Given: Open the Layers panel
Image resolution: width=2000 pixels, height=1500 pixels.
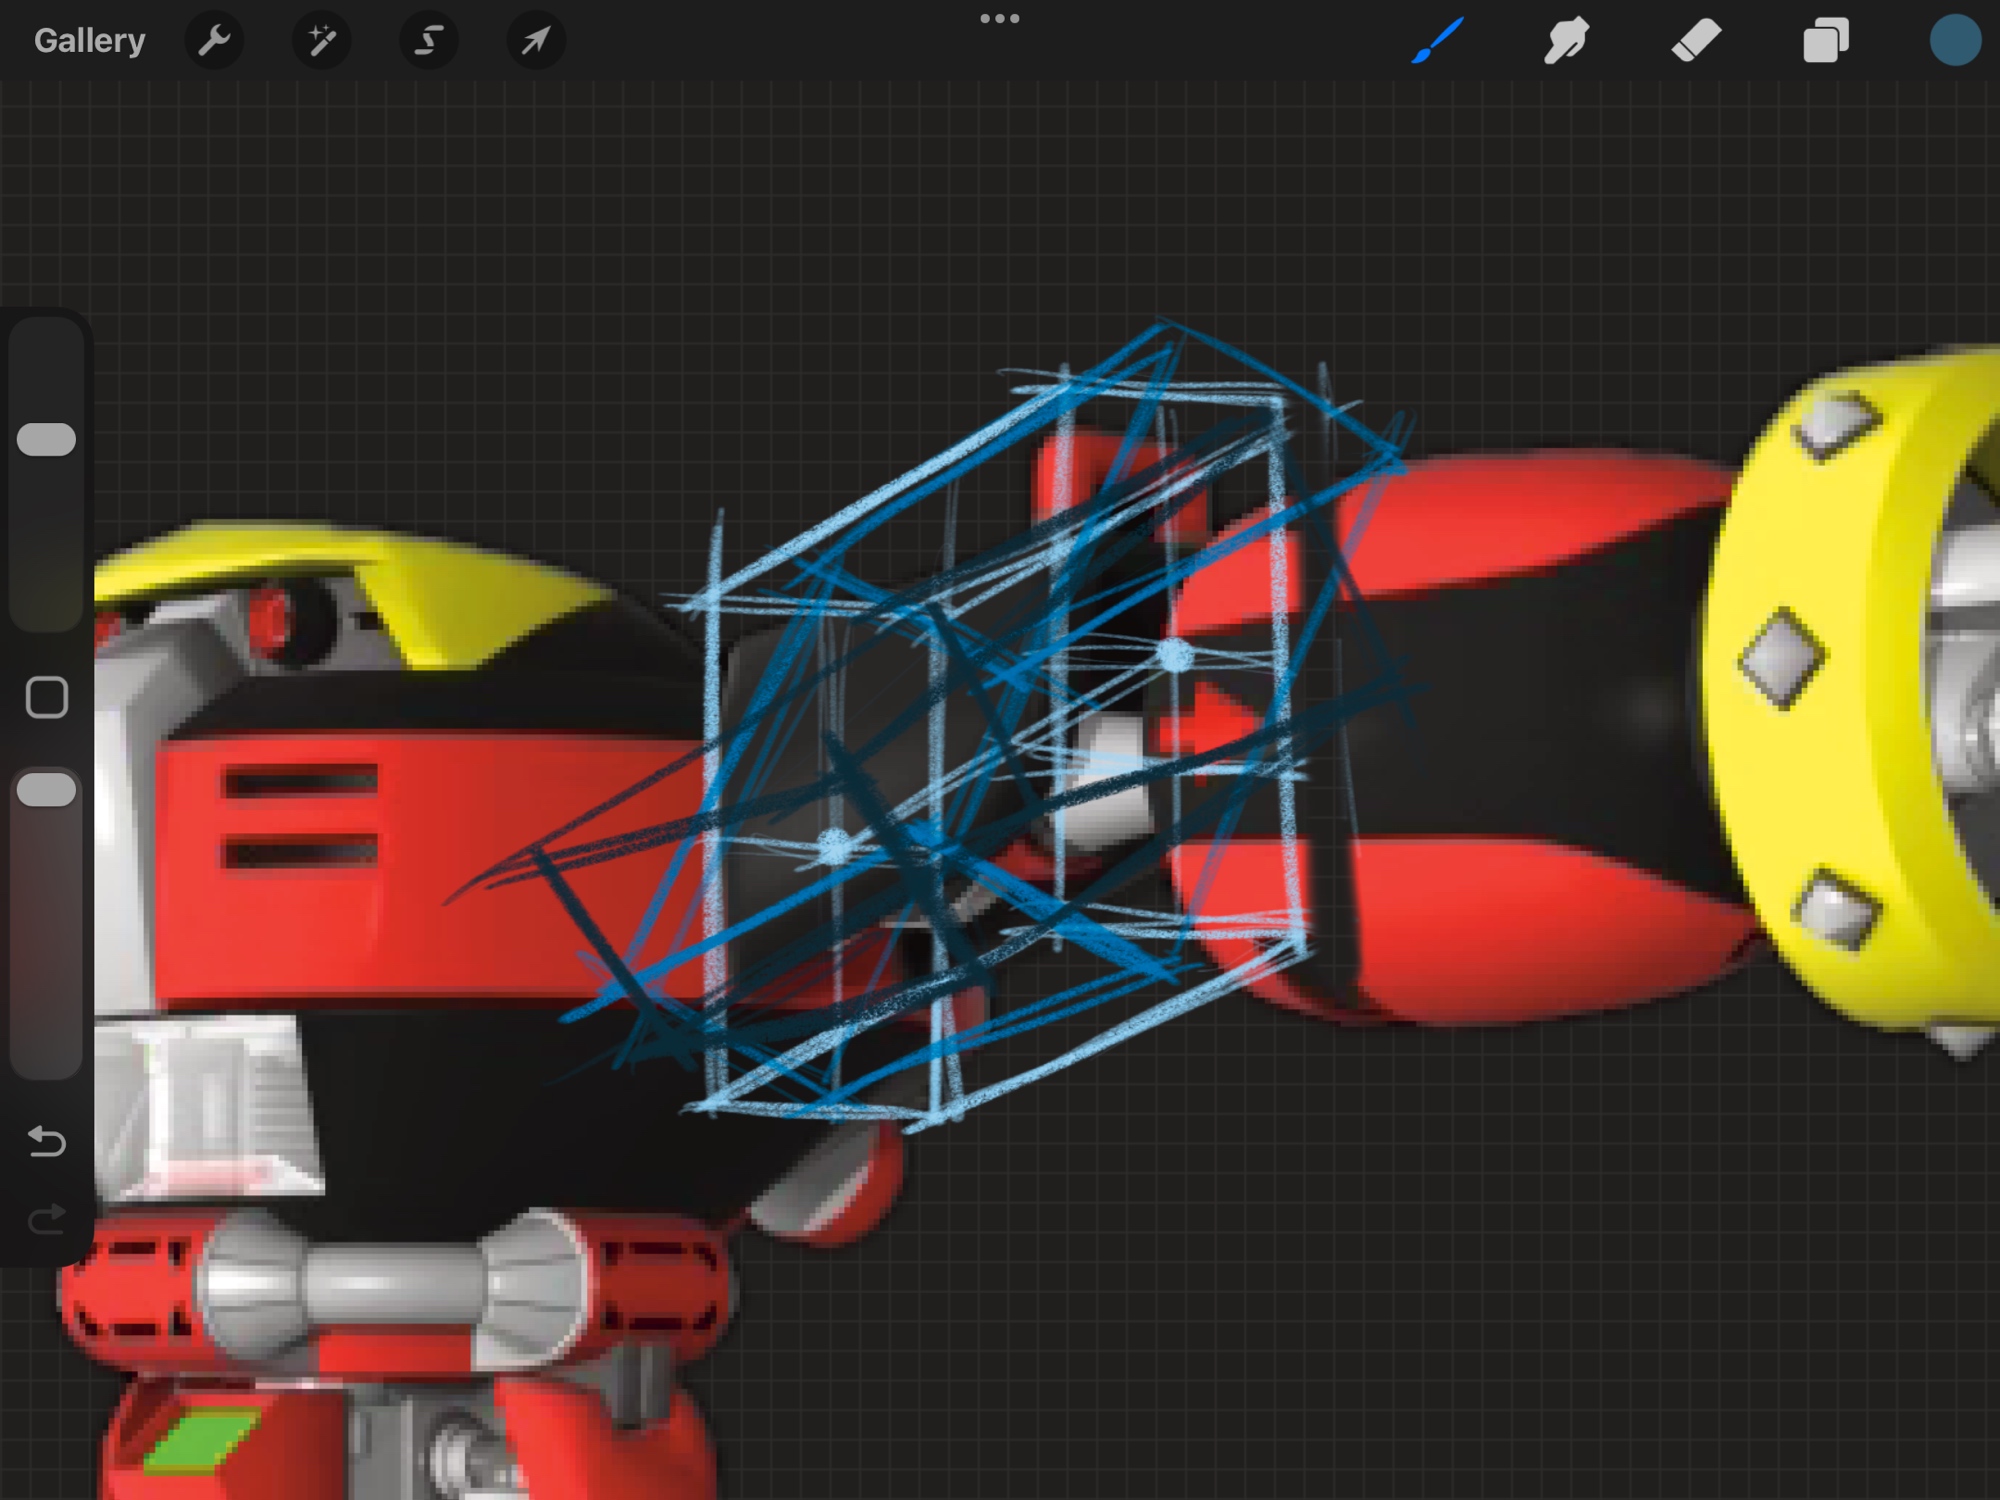Looking at the screenshot, I should point(1825,41).
